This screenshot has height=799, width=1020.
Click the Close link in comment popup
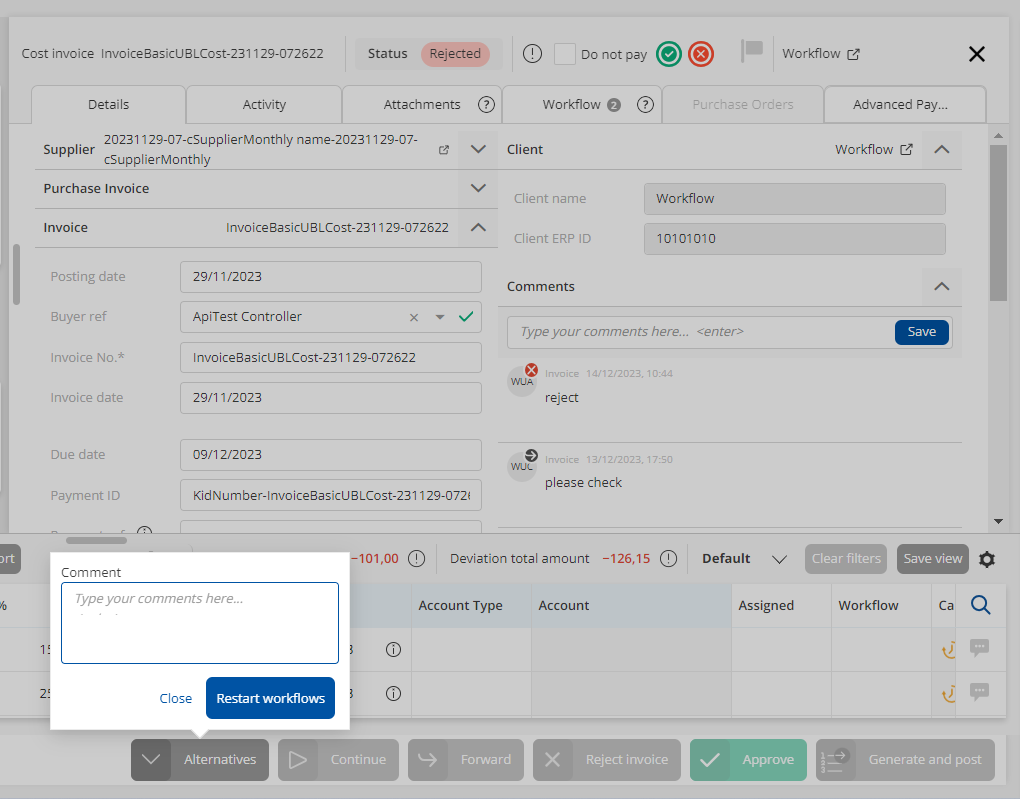pos(176,698)
